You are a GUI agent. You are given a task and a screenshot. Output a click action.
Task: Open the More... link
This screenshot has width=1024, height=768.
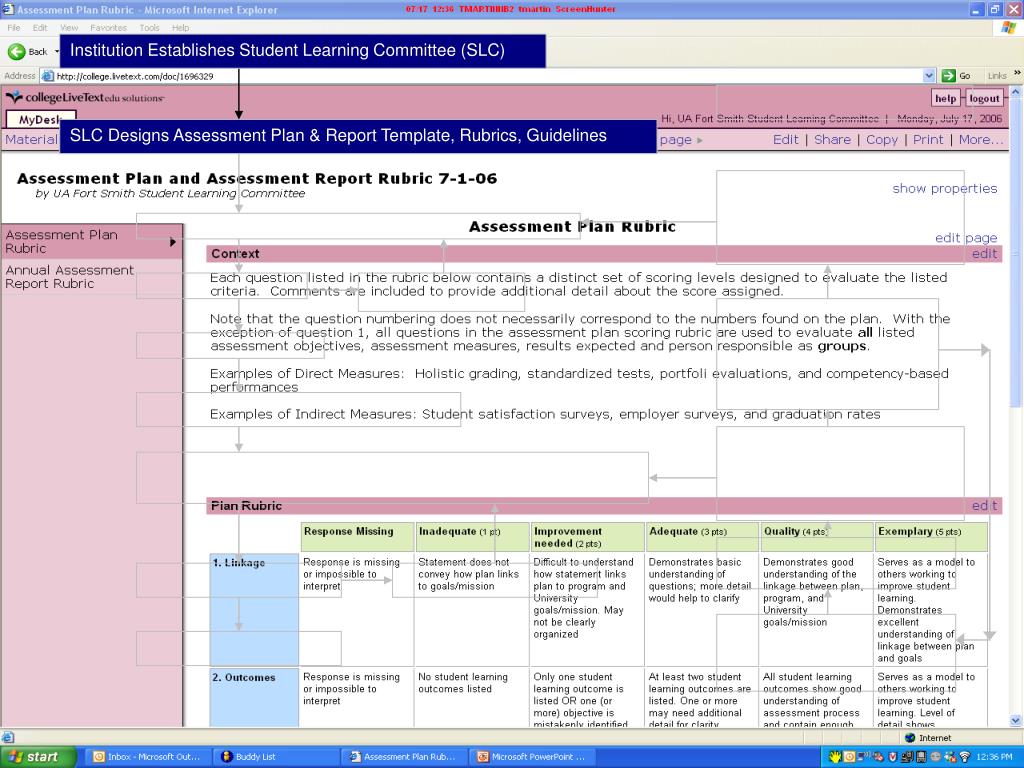click(980, 140)
